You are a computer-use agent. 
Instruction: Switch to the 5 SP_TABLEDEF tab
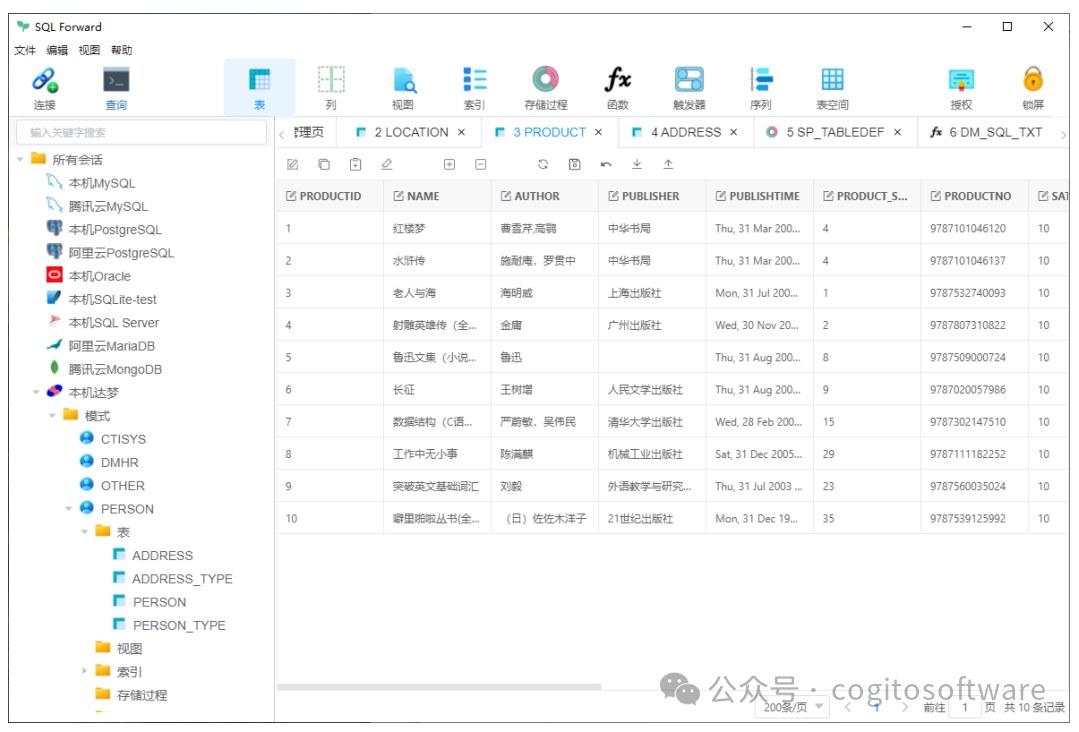[835, 132]
